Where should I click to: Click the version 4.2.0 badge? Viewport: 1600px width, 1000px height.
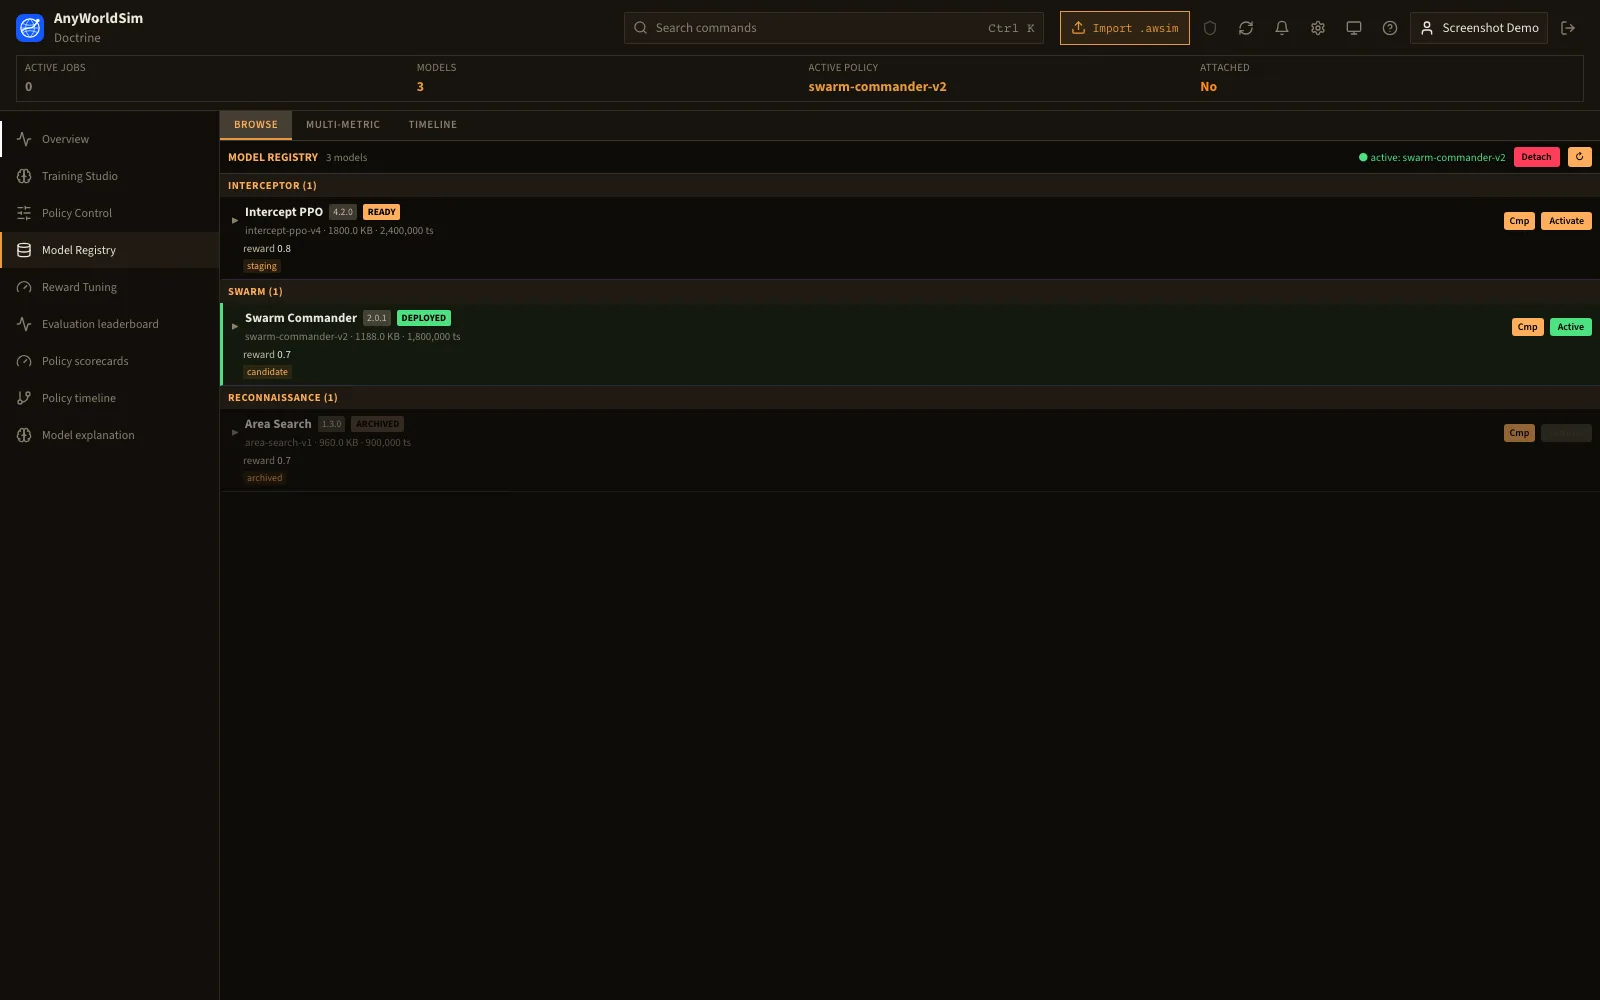tap(343, 212)
